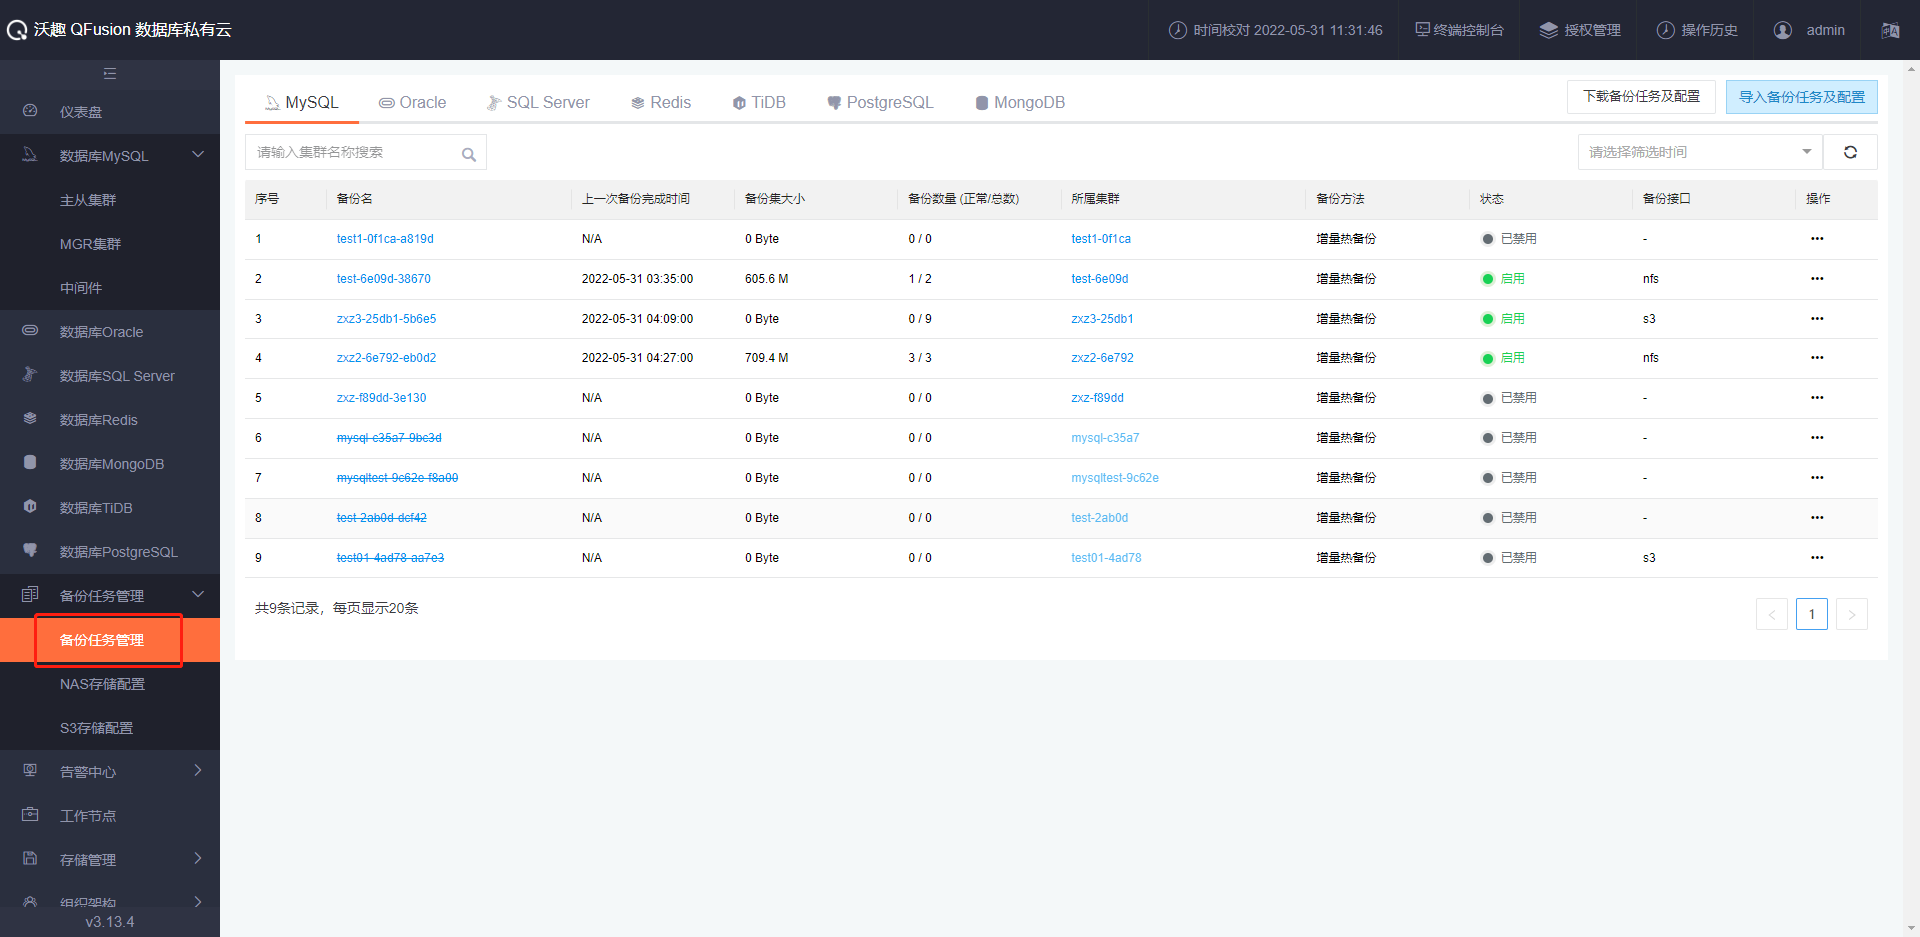Switch to the MySQL tab
Image resolution: width=1920 pixels, height=937 pixels.
302,102
